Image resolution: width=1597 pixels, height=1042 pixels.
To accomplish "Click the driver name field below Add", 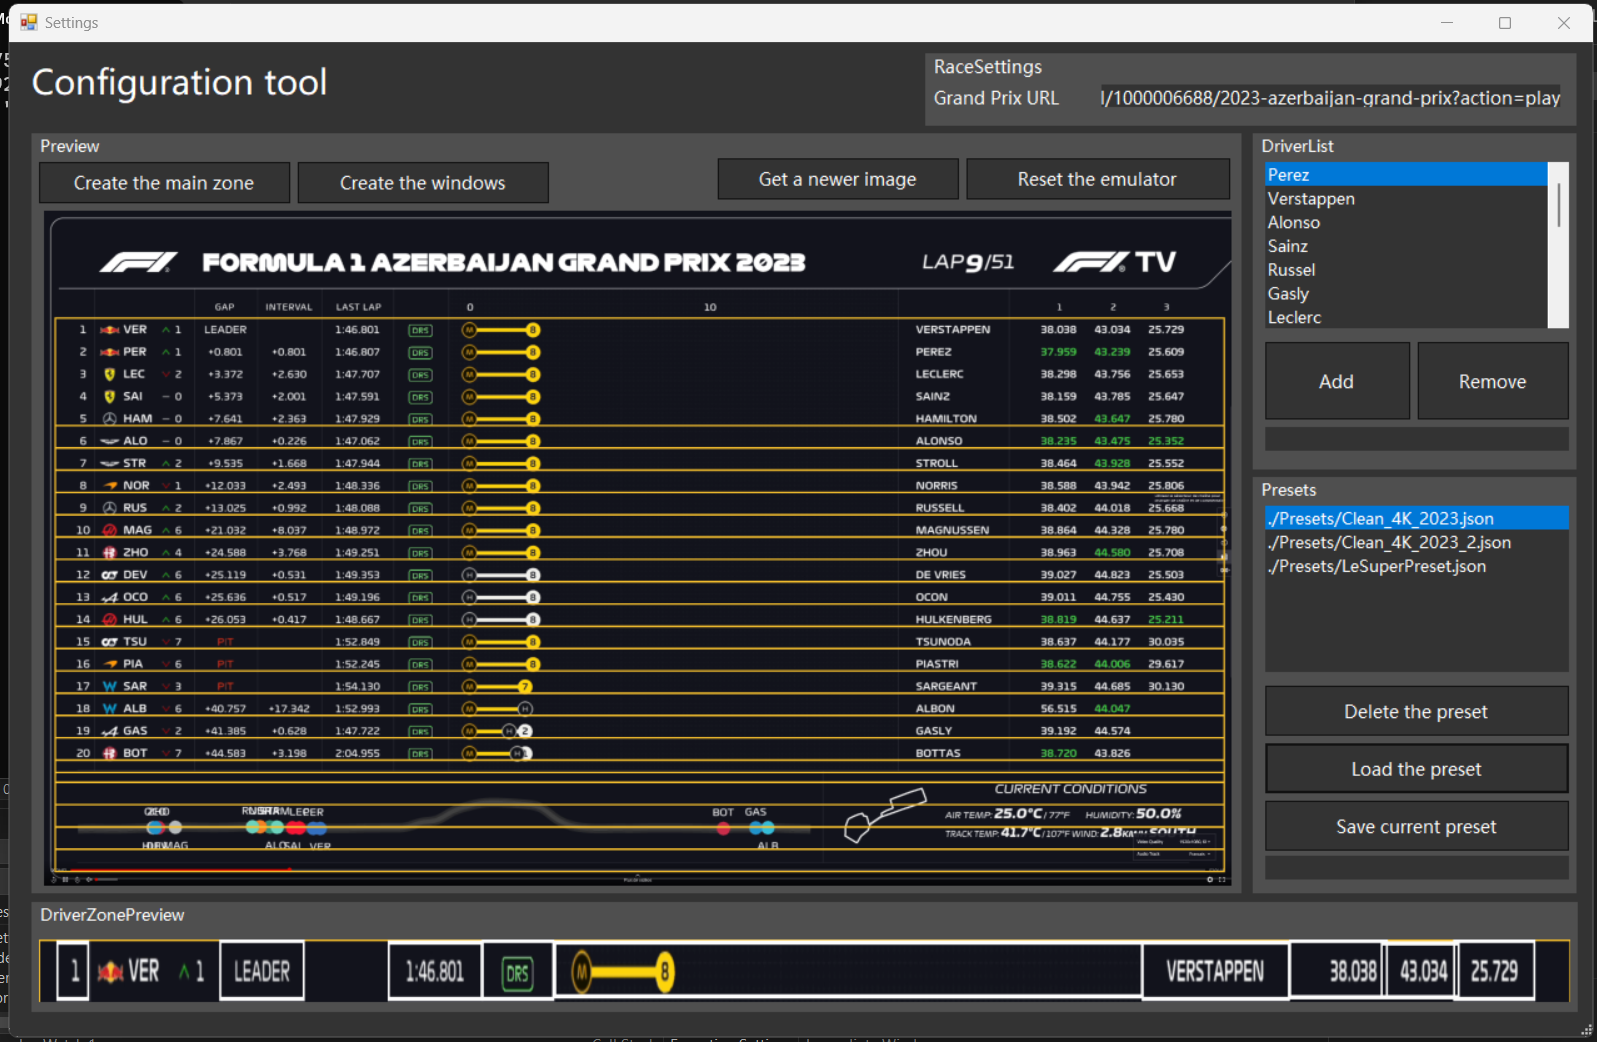I will [1416, 438].
